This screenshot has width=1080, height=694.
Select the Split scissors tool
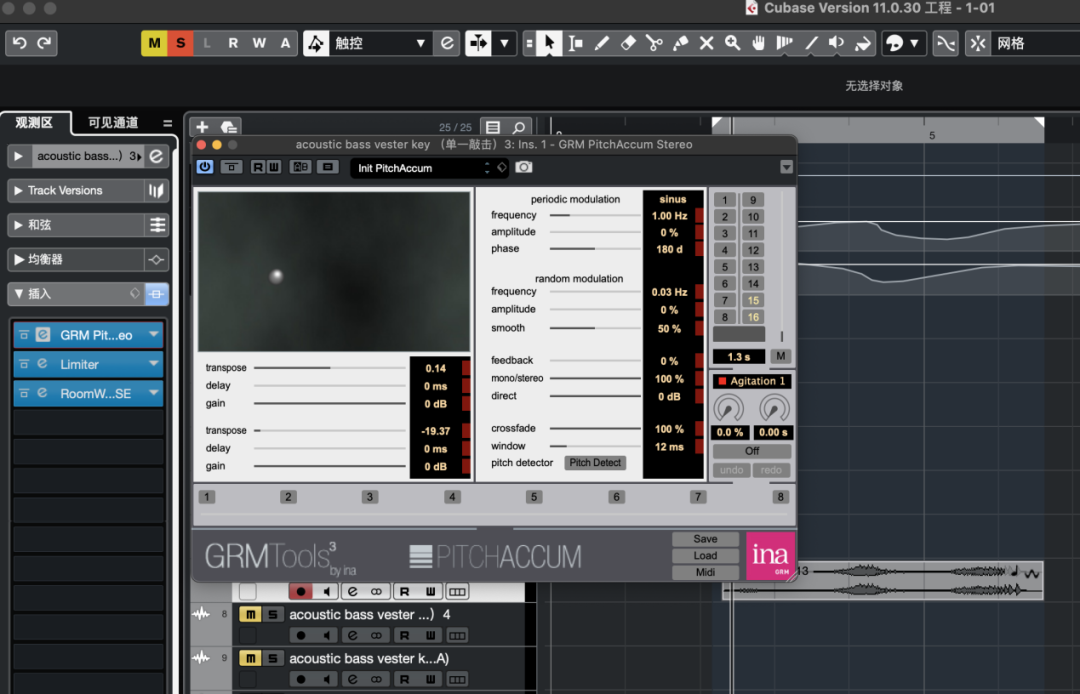(654, 43)
